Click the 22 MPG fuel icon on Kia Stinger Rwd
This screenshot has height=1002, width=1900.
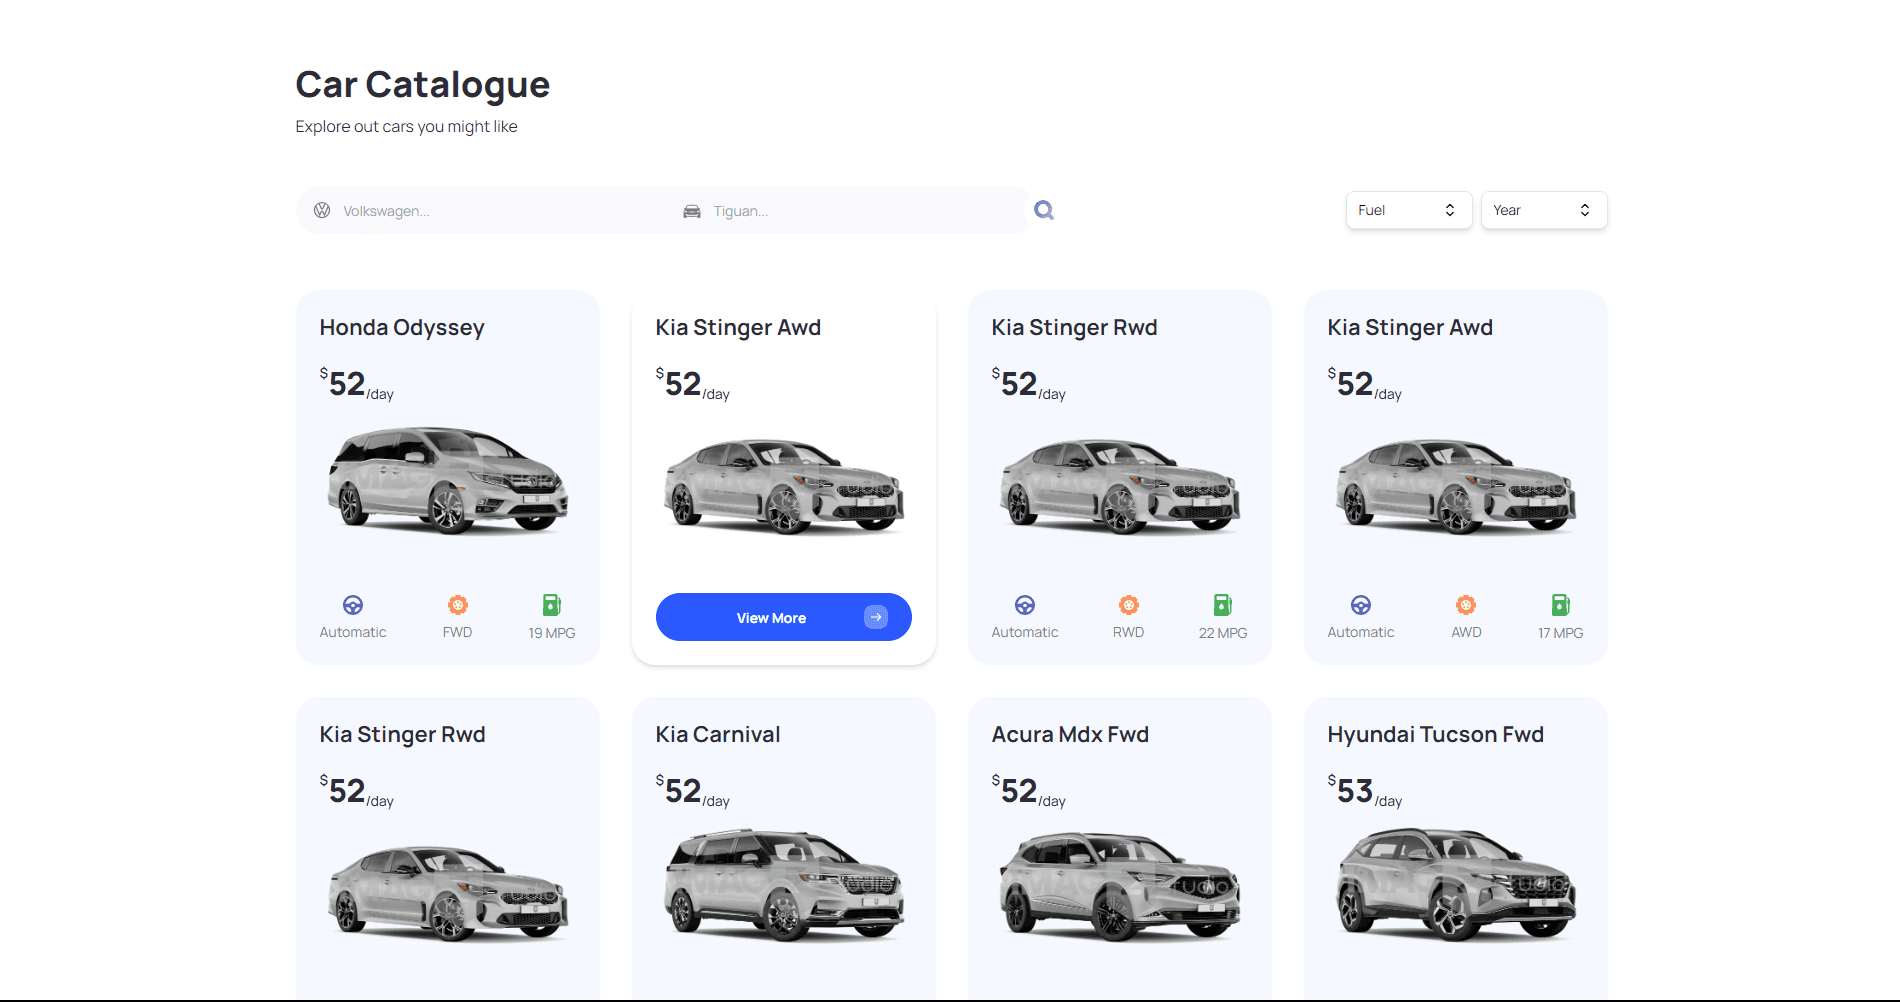click(1222, 605)
